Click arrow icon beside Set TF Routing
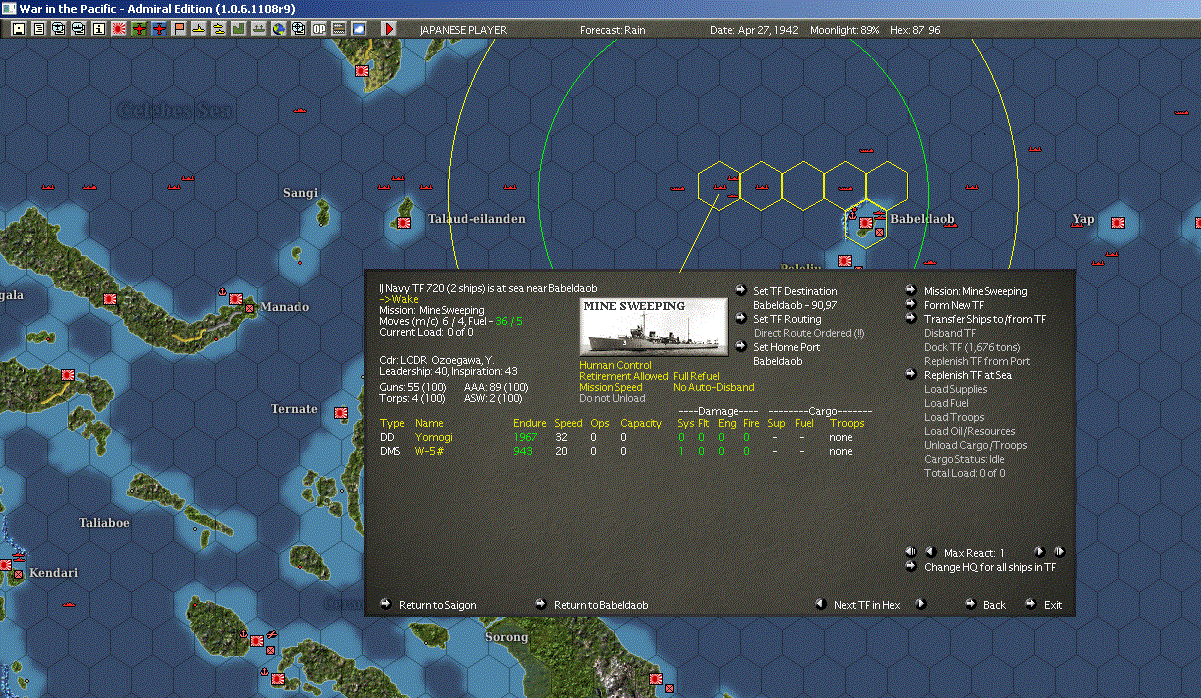 pos(741,319)
